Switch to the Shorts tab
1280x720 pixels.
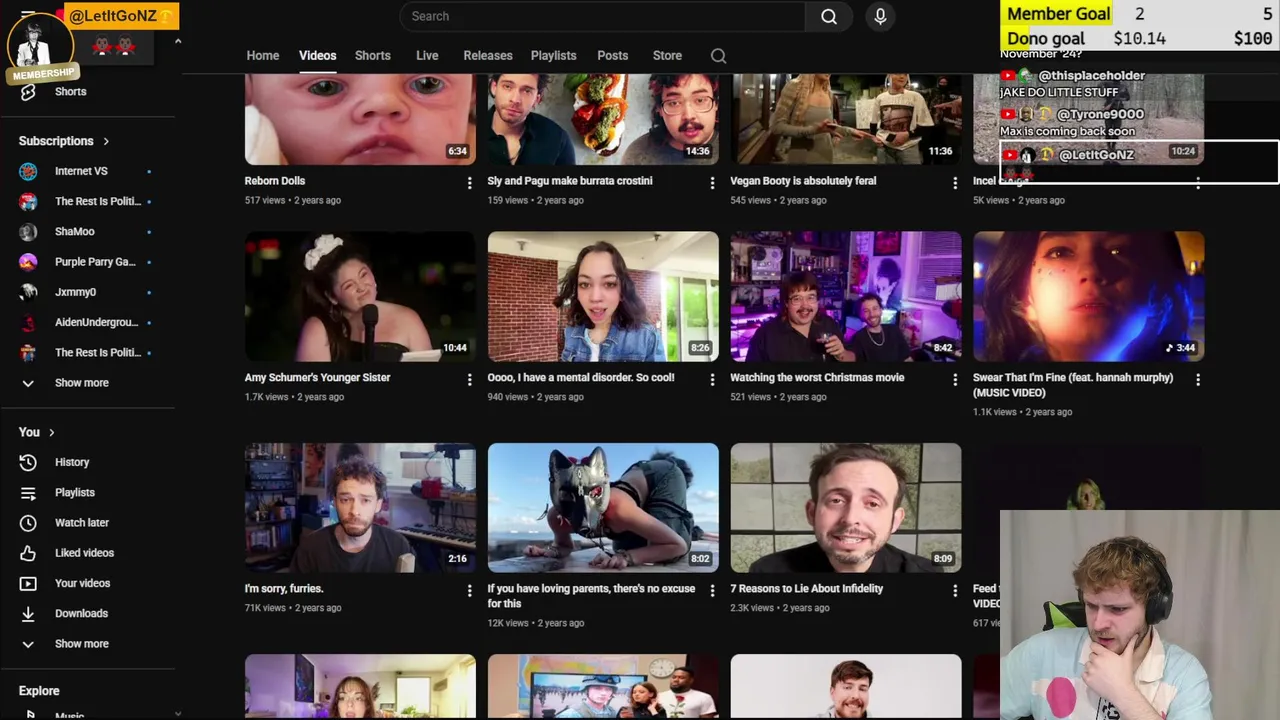tap(372, 56)
